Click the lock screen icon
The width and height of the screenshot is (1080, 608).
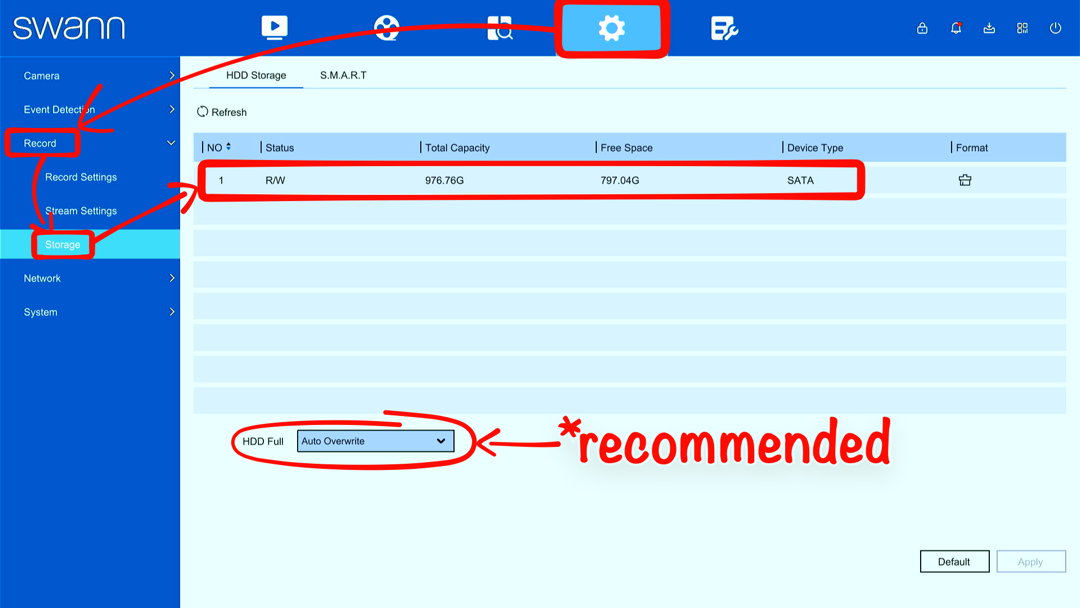[922, 28]
